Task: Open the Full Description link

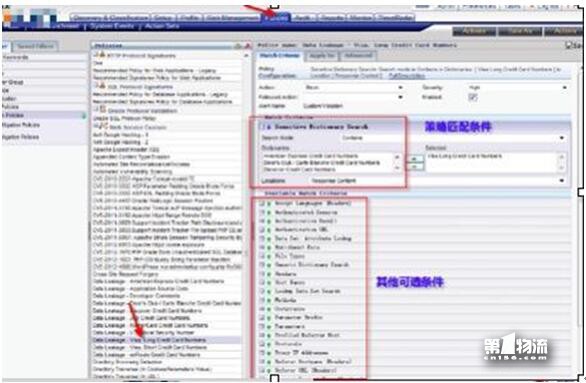Action: coord(407,75)
